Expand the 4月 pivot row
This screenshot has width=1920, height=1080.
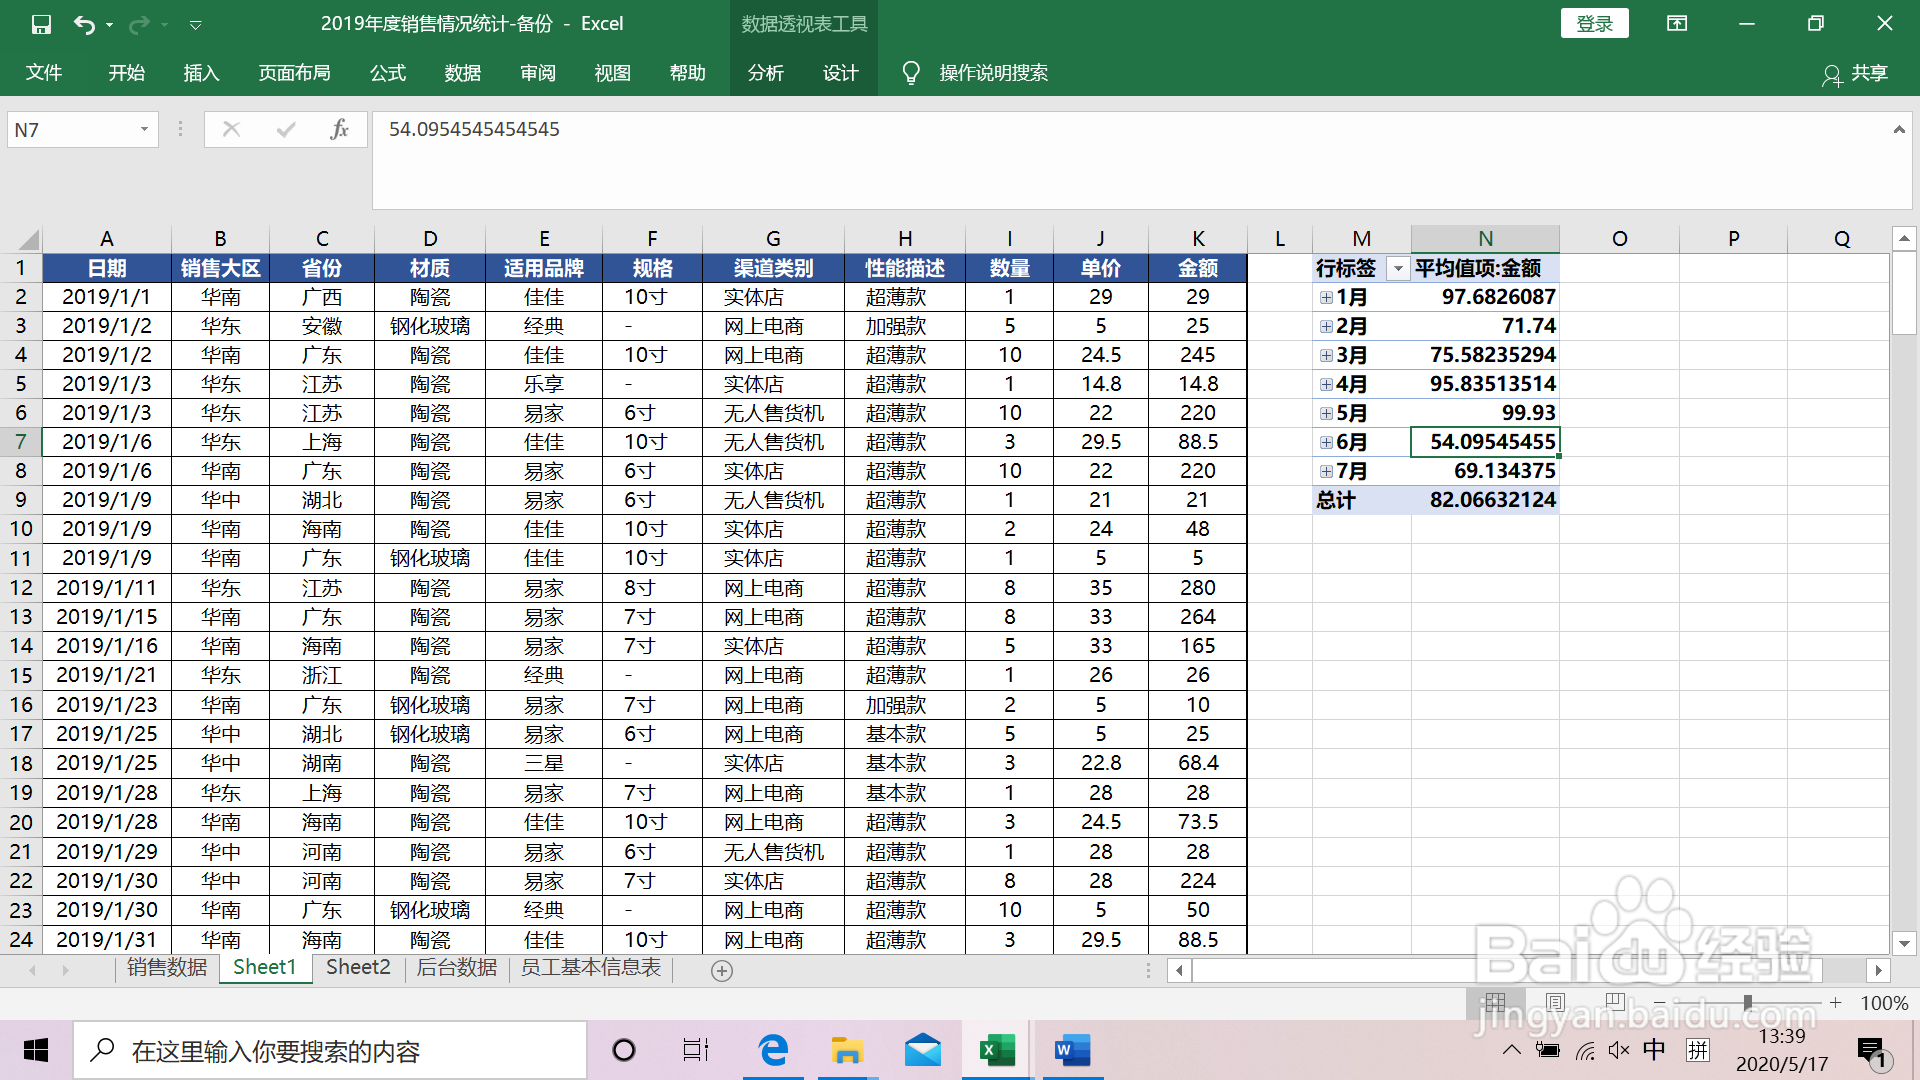point(1326,385)
